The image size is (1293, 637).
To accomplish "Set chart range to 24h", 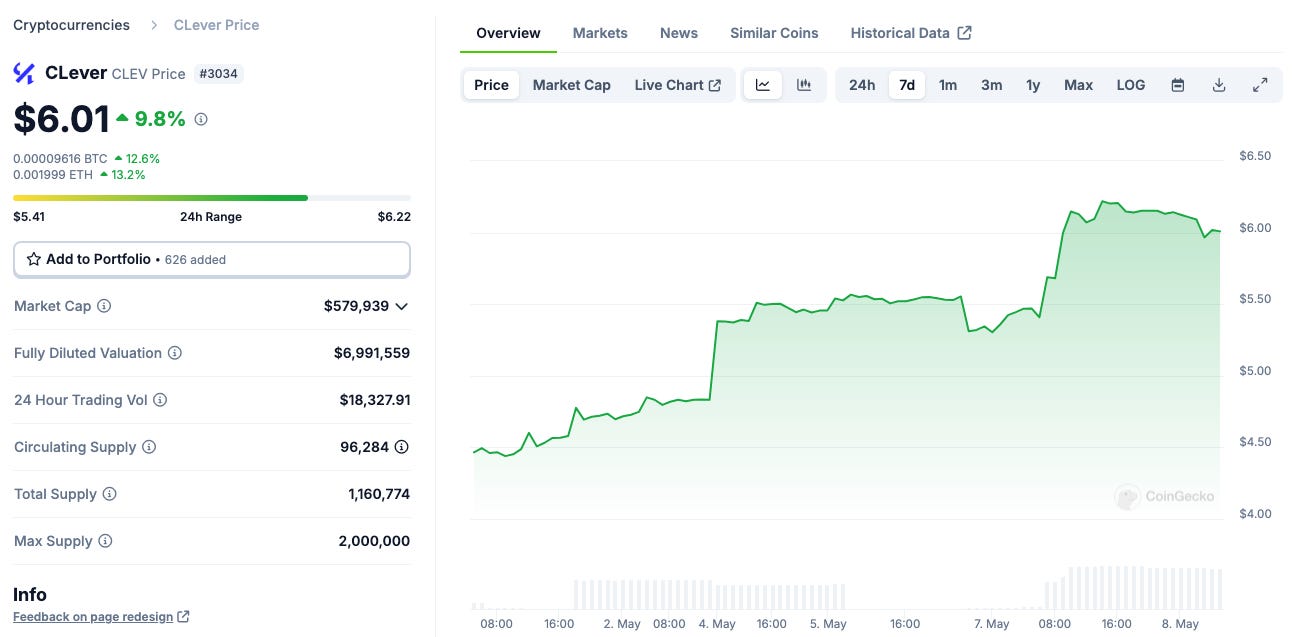I will click(862, 85).
